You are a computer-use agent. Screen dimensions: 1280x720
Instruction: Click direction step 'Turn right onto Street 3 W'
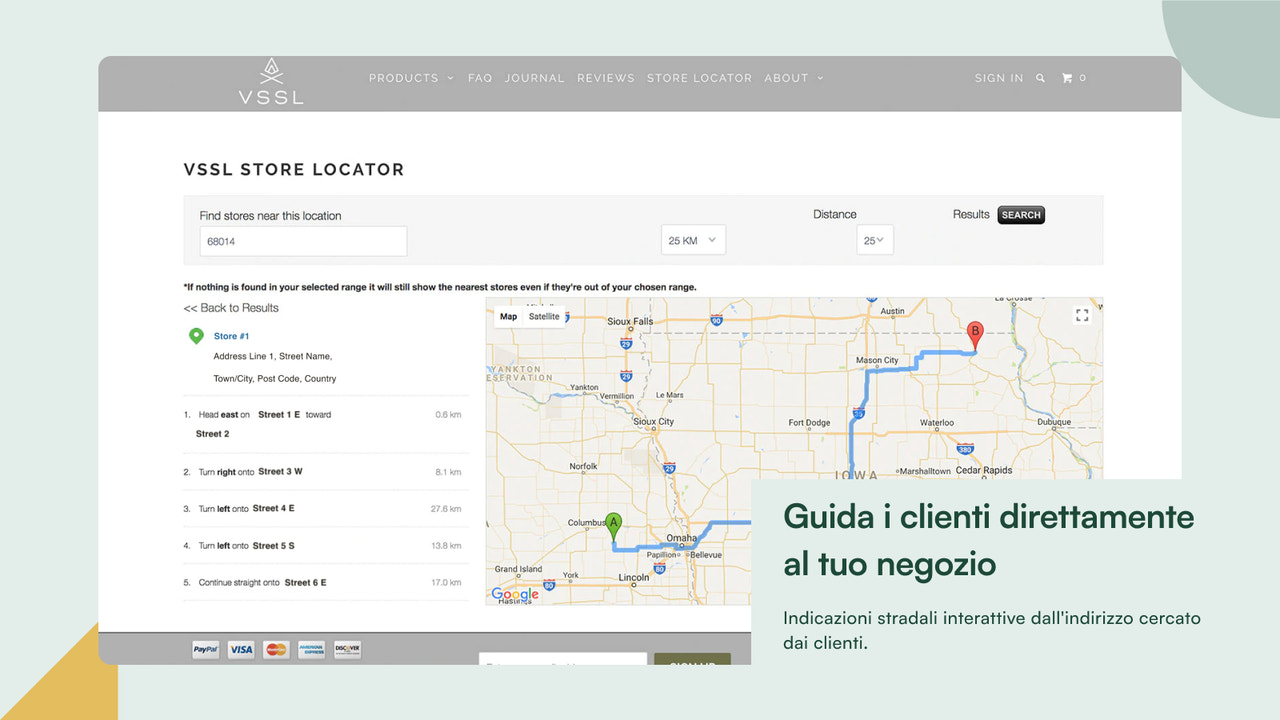[x=326, y=472]
